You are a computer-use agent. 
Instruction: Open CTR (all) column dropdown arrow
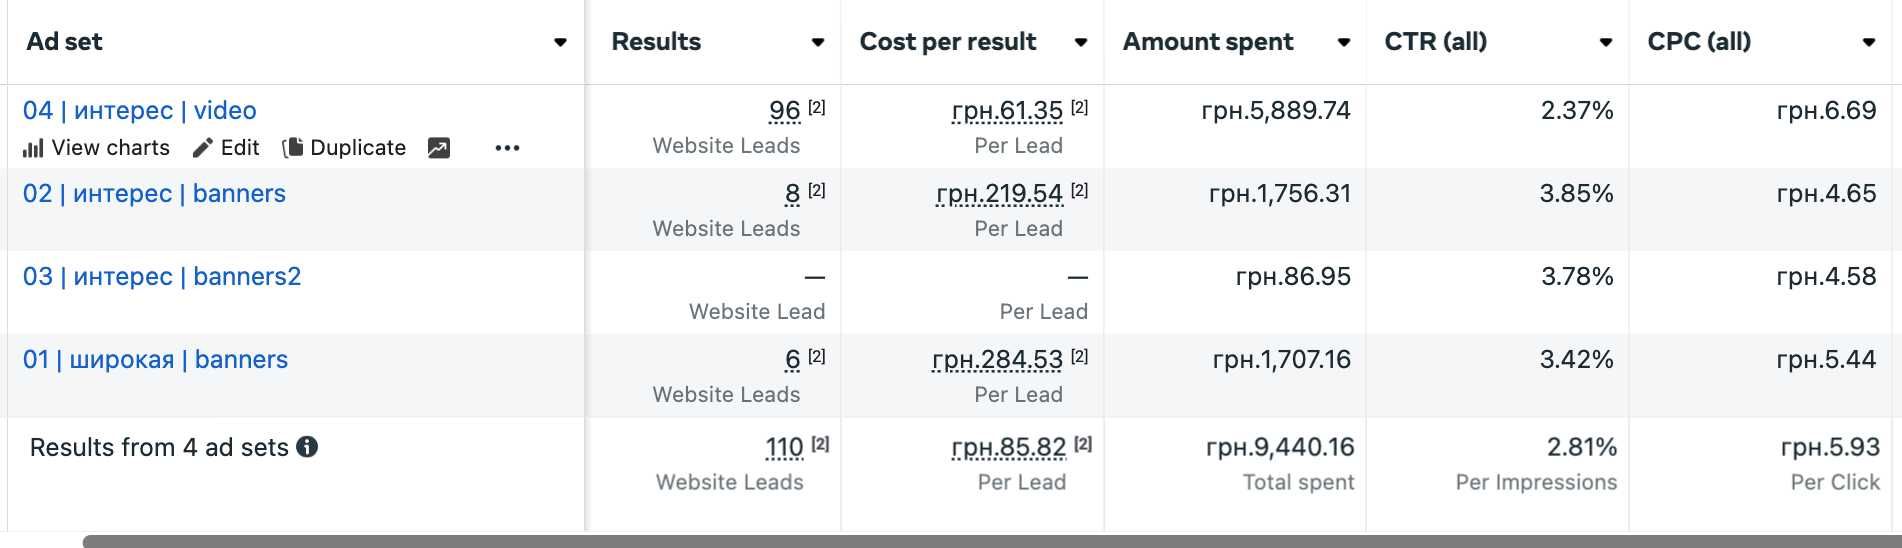pyautogui.click(x=1606, y=42)
